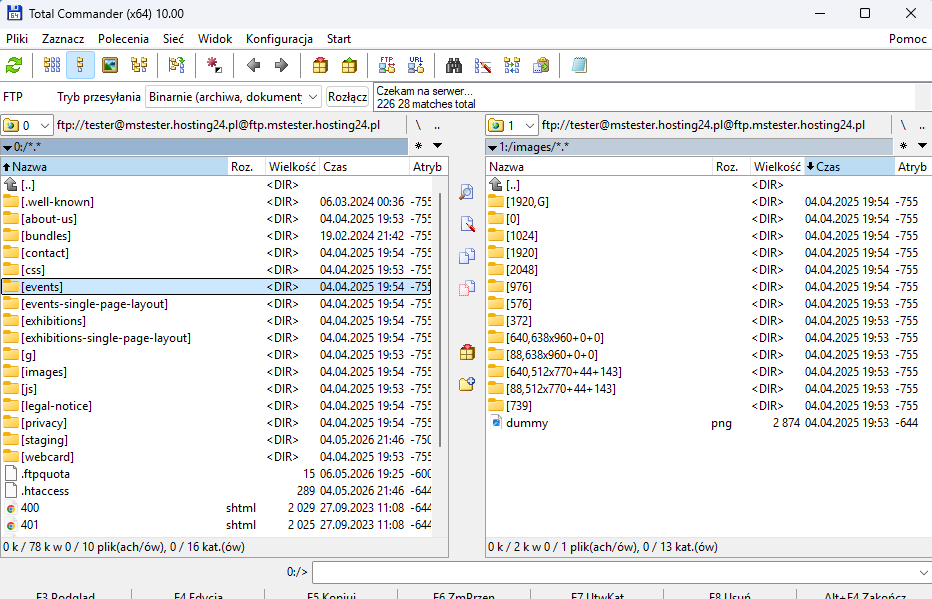This screenshot has height=599, width=932.
Task: Show directory tree view icon
Action: pos(139,65)
